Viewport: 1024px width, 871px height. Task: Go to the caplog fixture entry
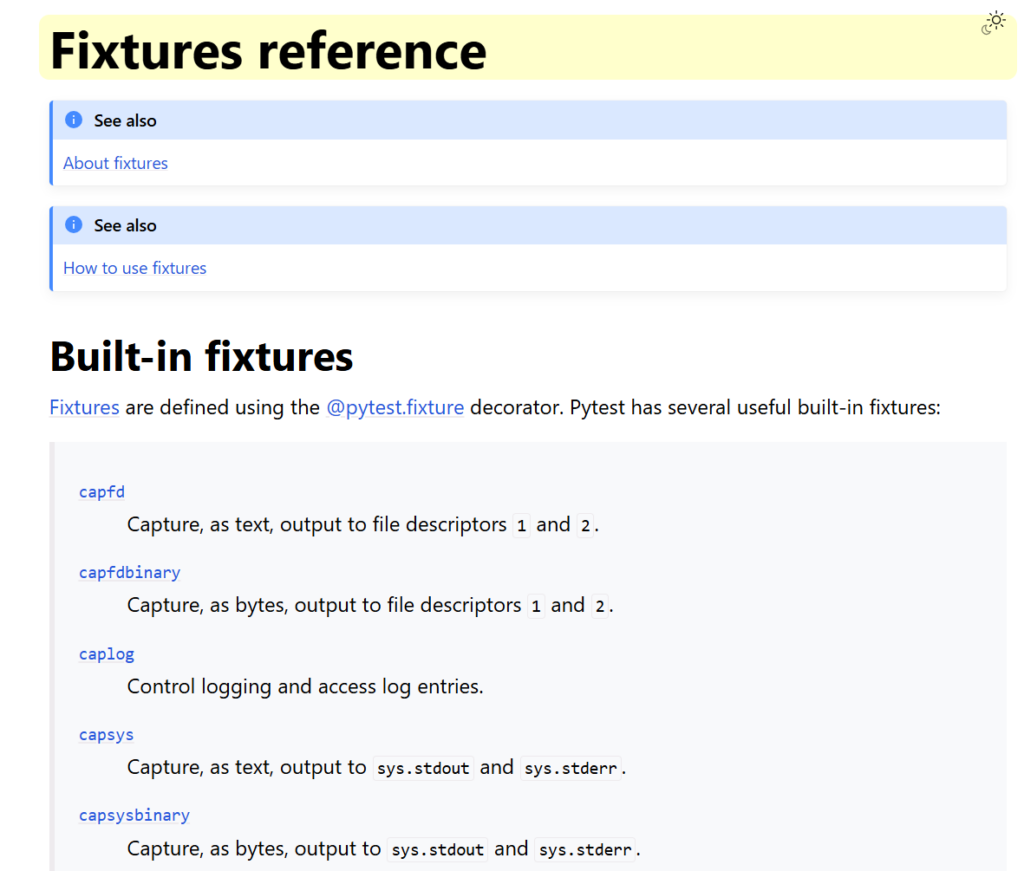point(106,654)
